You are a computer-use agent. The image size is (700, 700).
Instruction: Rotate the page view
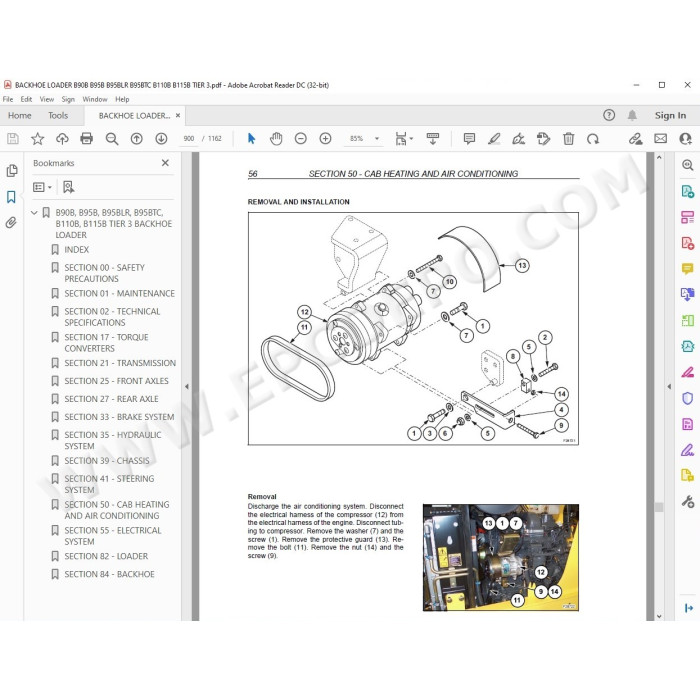(x=593, y=139)
